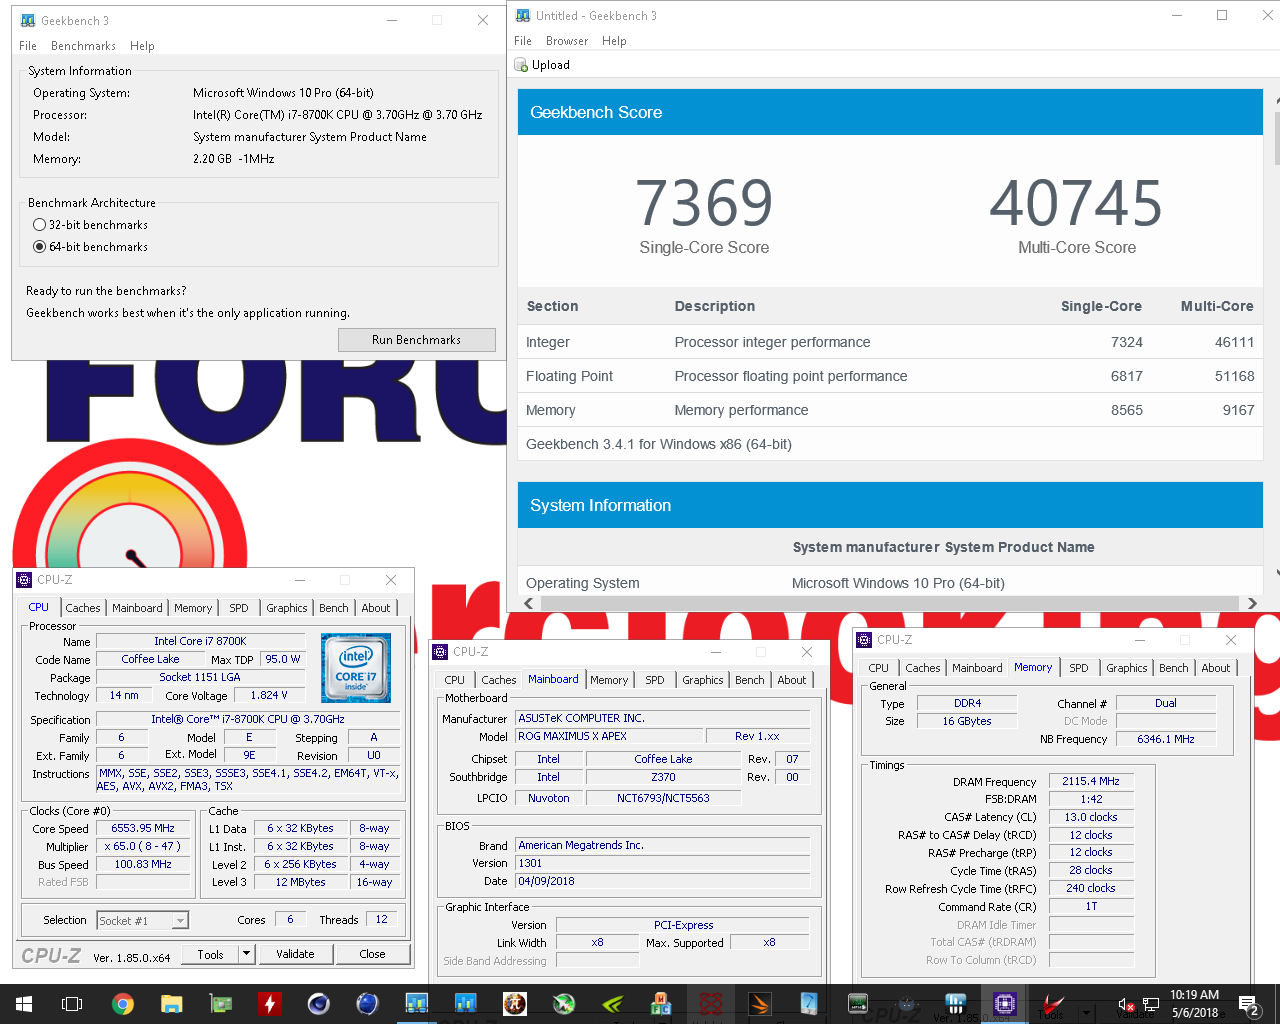Click the title bar icon of the CPU-Z Memory window
Screen dimensions: 1280x1024
pos(864,639)
